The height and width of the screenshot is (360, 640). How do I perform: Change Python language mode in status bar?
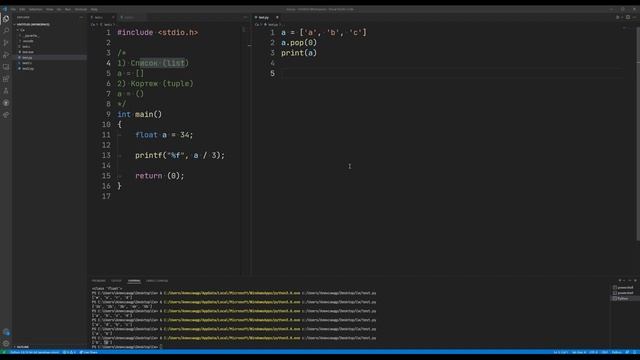pyautogui.click(x=617, y=352)
